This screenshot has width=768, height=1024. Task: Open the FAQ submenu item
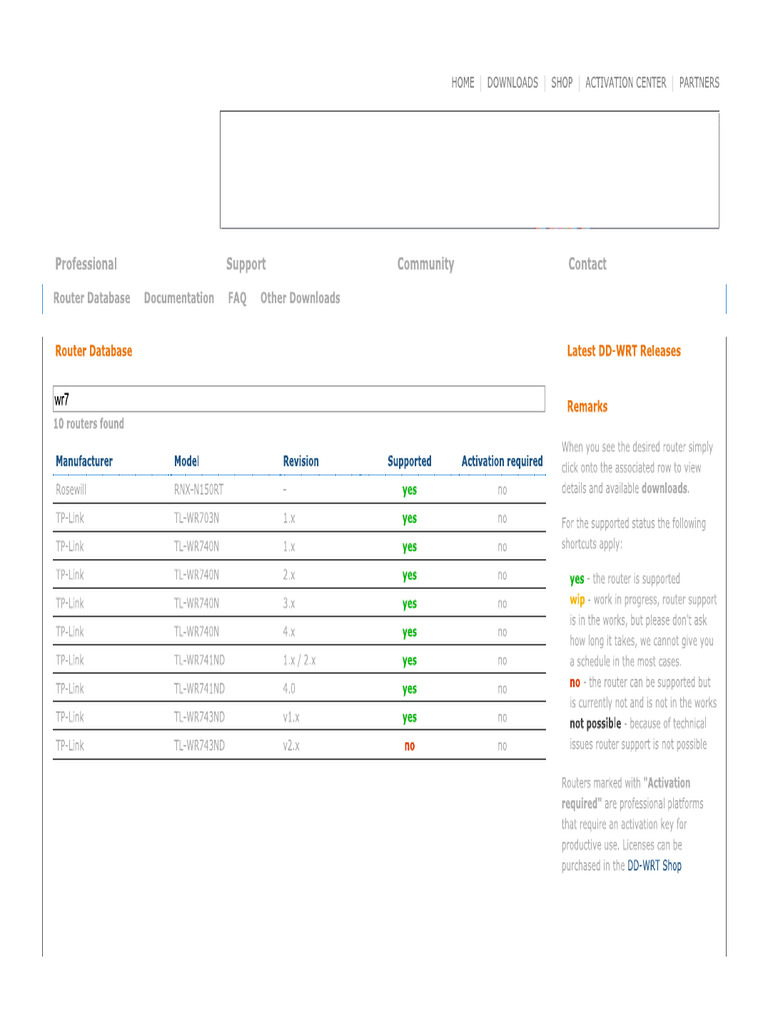point(237,298)
